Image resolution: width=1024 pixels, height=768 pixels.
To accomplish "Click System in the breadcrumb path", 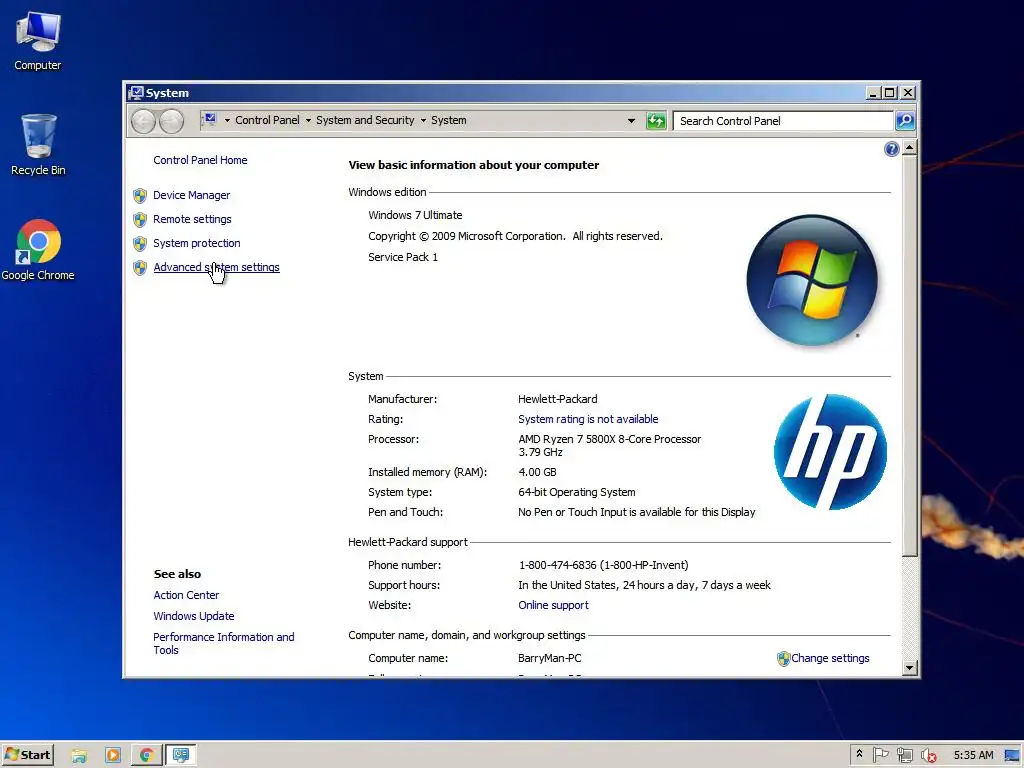I will point(449,120).
